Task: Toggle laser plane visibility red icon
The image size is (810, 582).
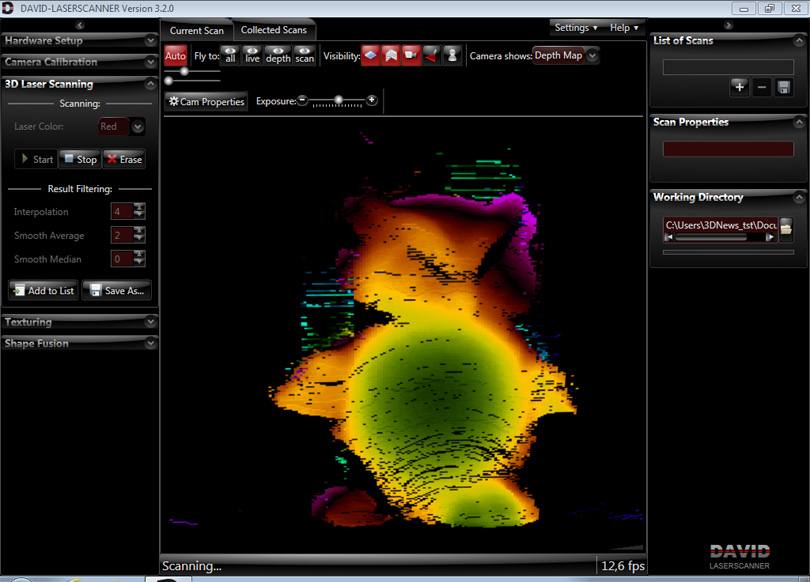Action: click(431, 55)
